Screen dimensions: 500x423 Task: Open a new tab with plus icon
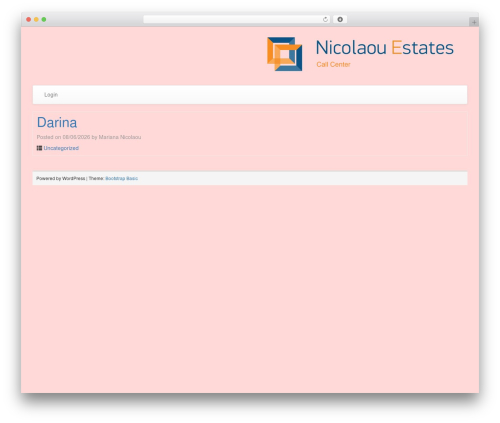[x=474, y=22]
